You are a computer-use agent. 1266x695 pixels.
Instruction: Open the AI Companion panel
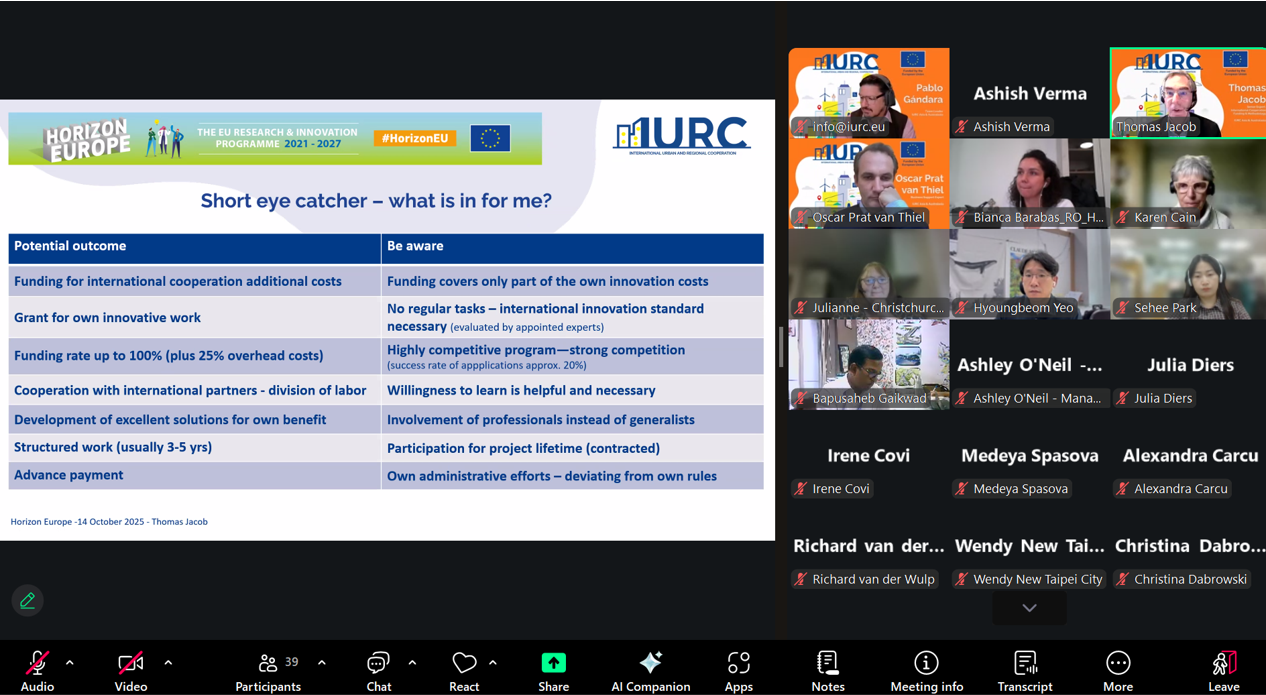[x=650, y=670]
